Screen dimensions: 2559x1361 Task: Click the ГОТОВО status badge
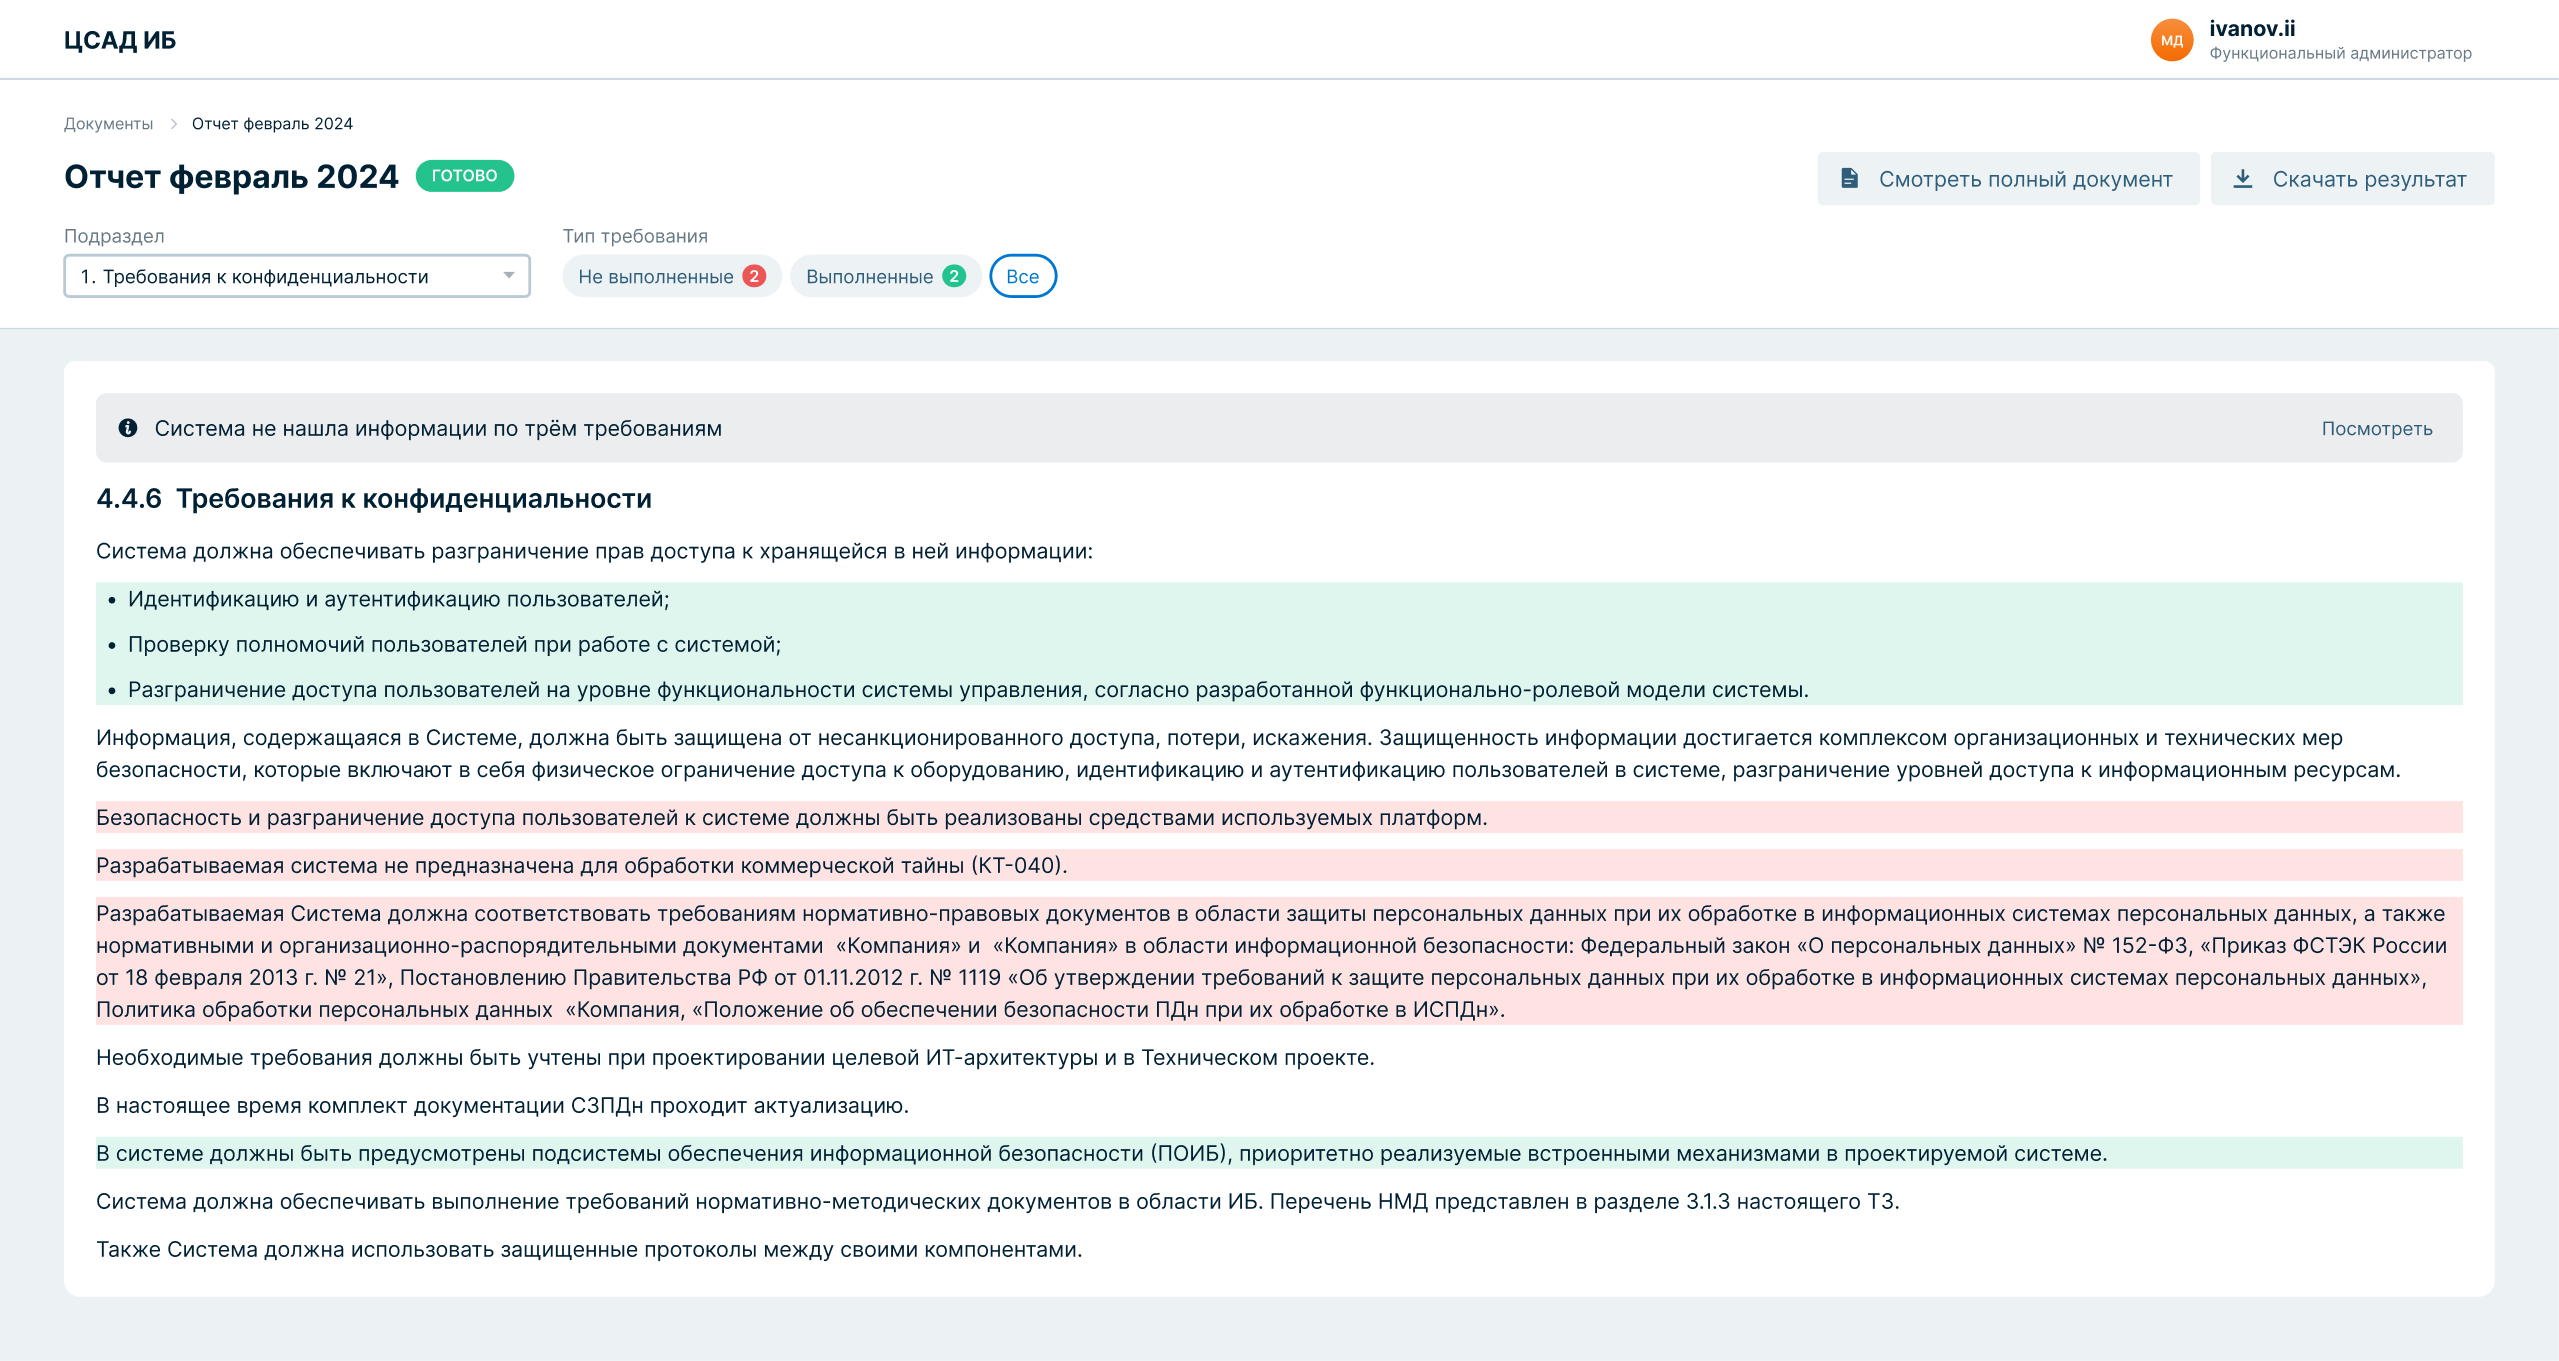coord(464,176)
